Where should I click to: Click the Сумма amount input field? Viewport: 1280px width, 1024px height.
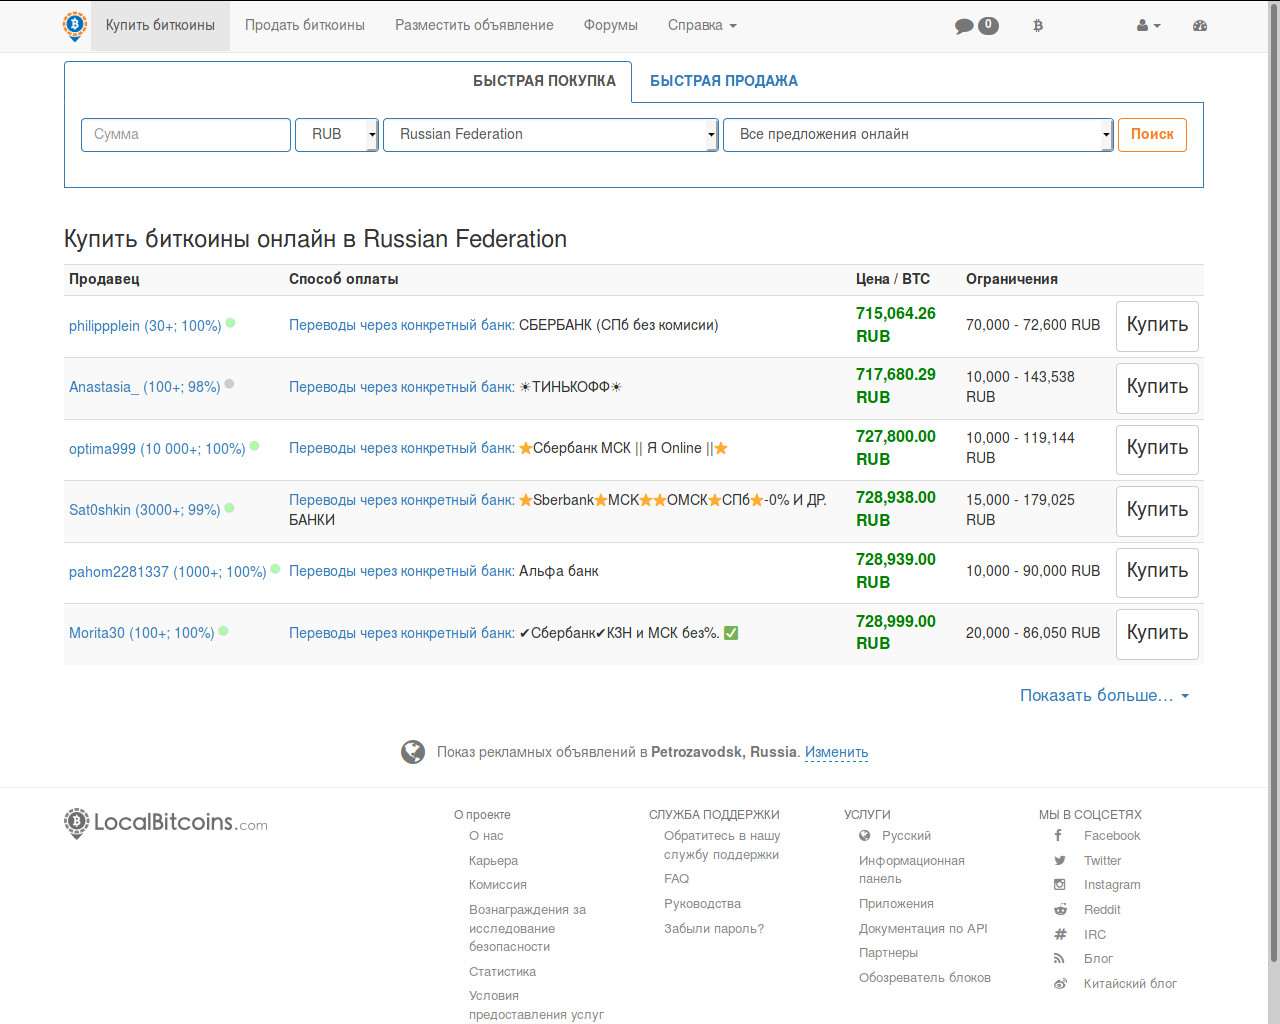click(186, 135)
